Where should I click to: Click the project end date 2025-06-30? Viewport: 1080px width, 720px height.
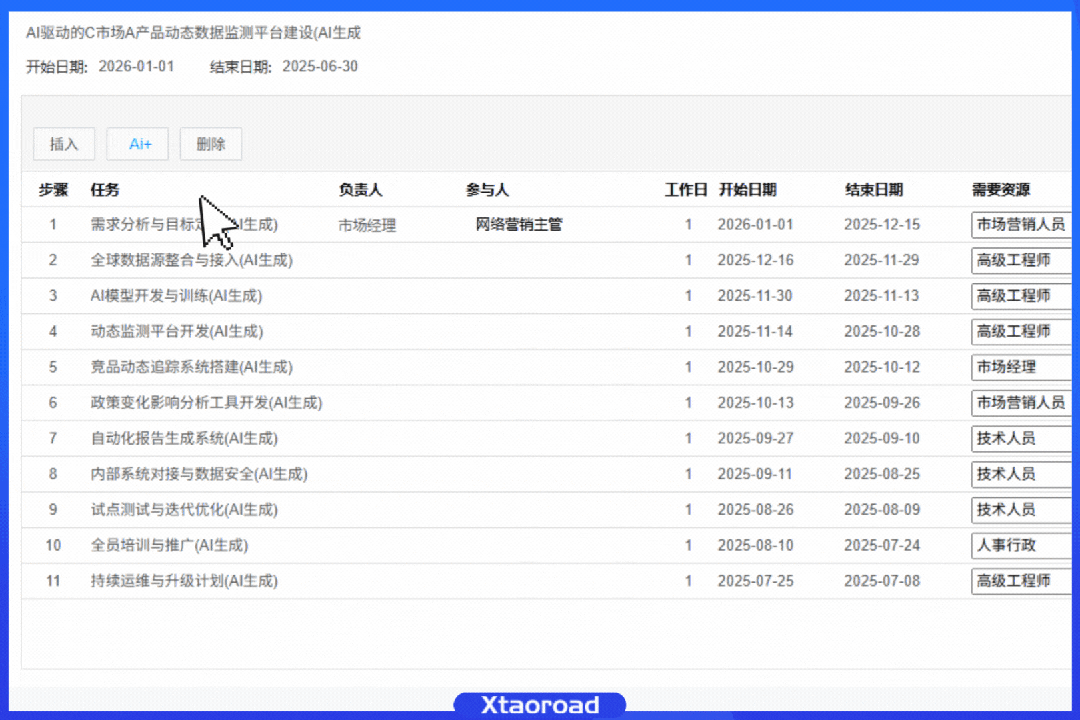(x=320, y=67)
